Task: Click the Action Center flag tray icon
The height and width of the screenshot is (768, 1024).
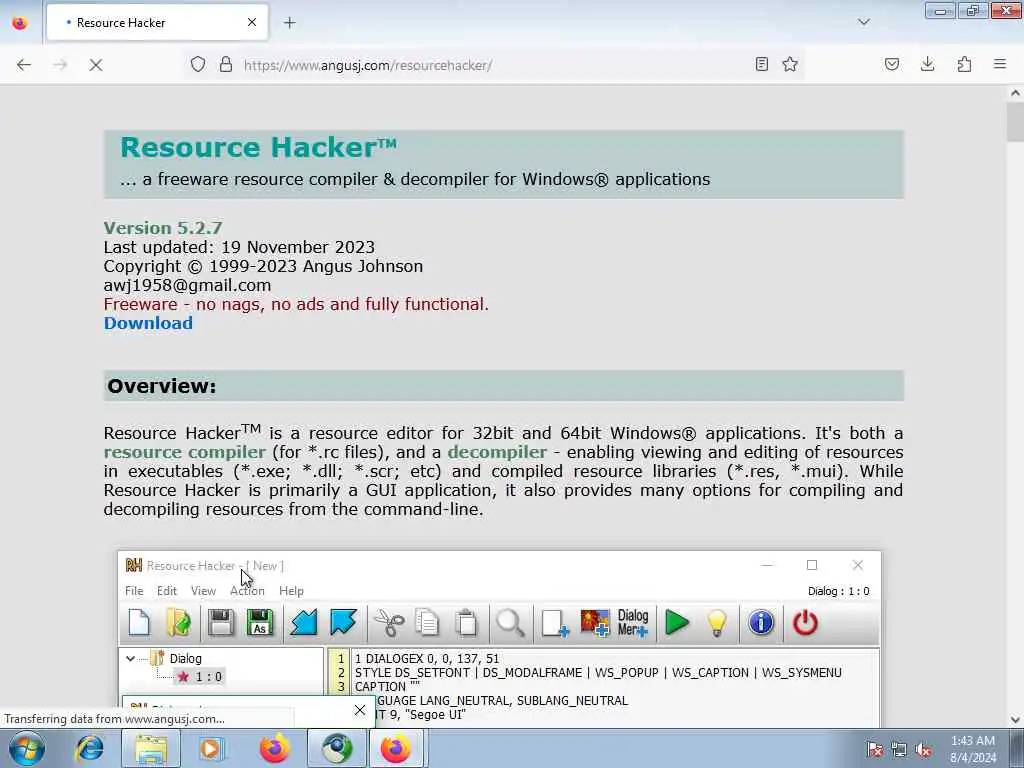Action: 875,750
